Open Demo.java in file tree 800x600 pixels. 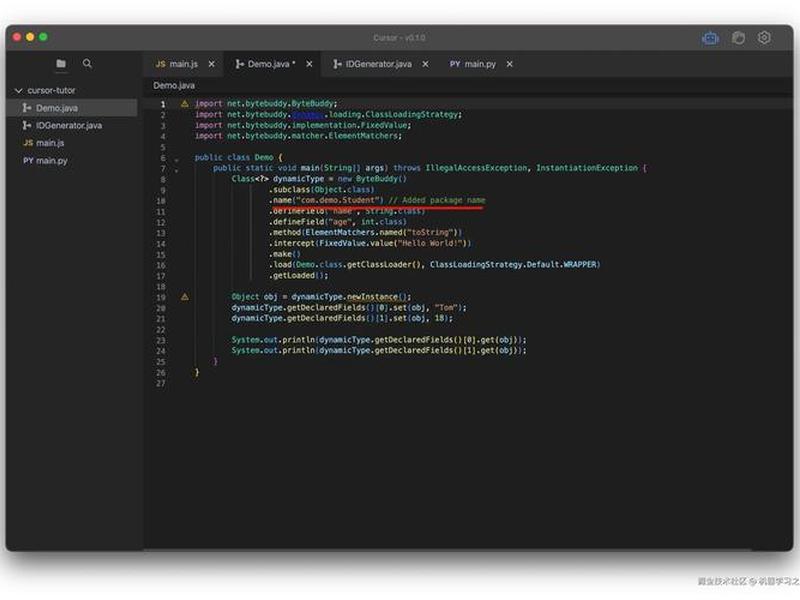[x=71, y=108]
